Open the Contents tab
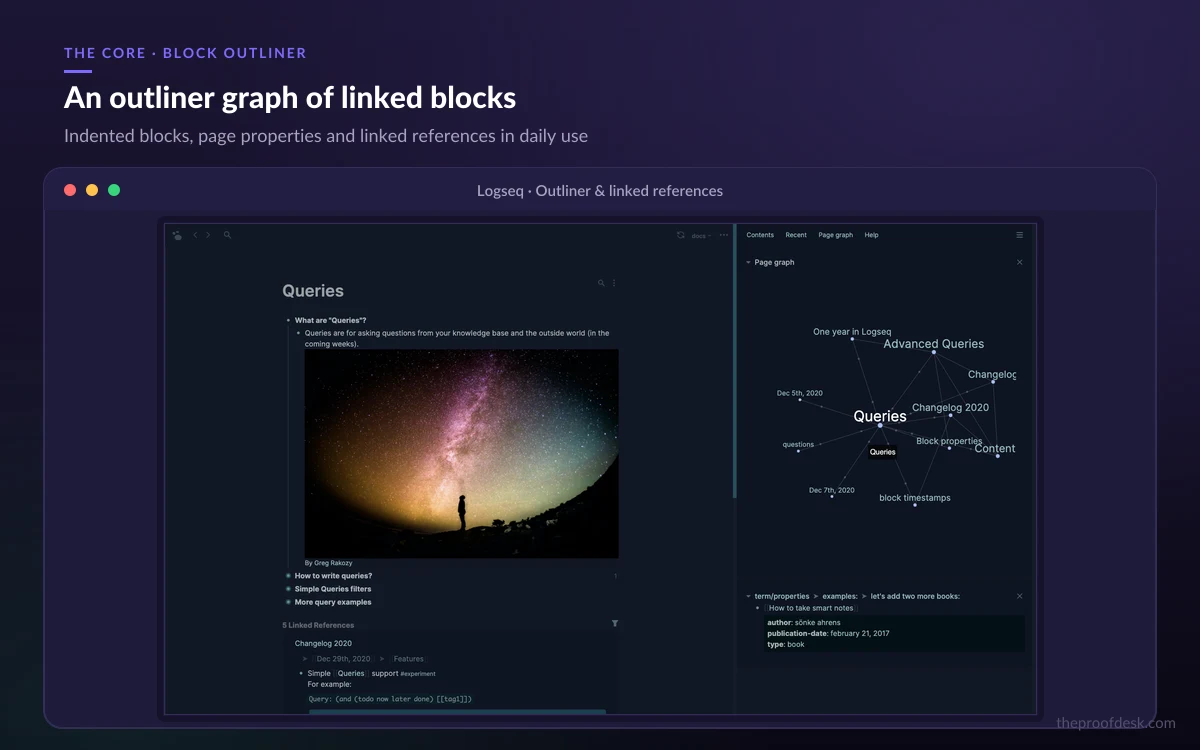This screenshot has height=750, width=1200. coord(760,235)
